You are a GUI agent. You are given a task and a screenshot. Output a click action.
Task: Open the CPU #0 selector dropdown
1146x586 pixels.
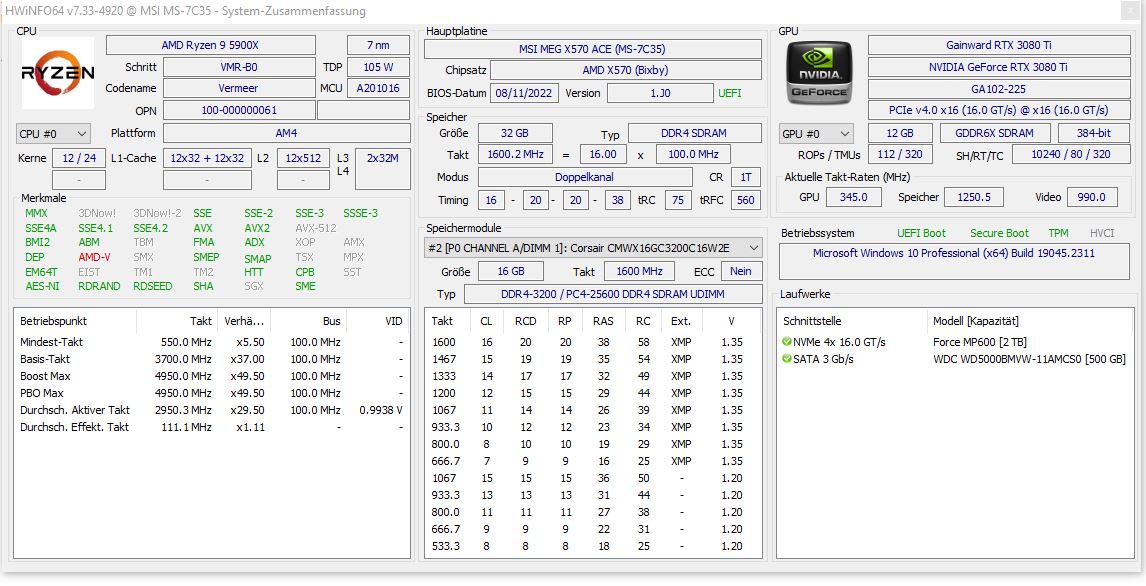53,134
